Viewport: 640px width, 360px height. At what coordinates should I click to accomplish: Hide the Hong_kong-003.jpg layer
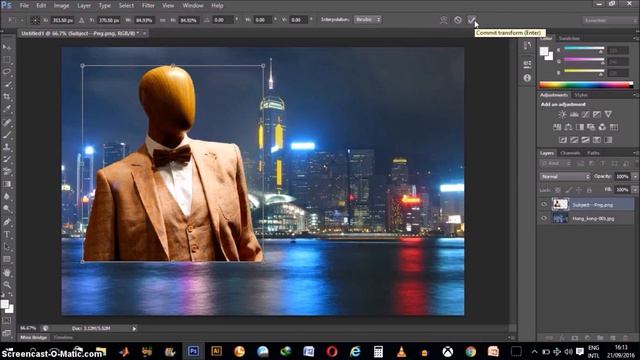point(544,218)
